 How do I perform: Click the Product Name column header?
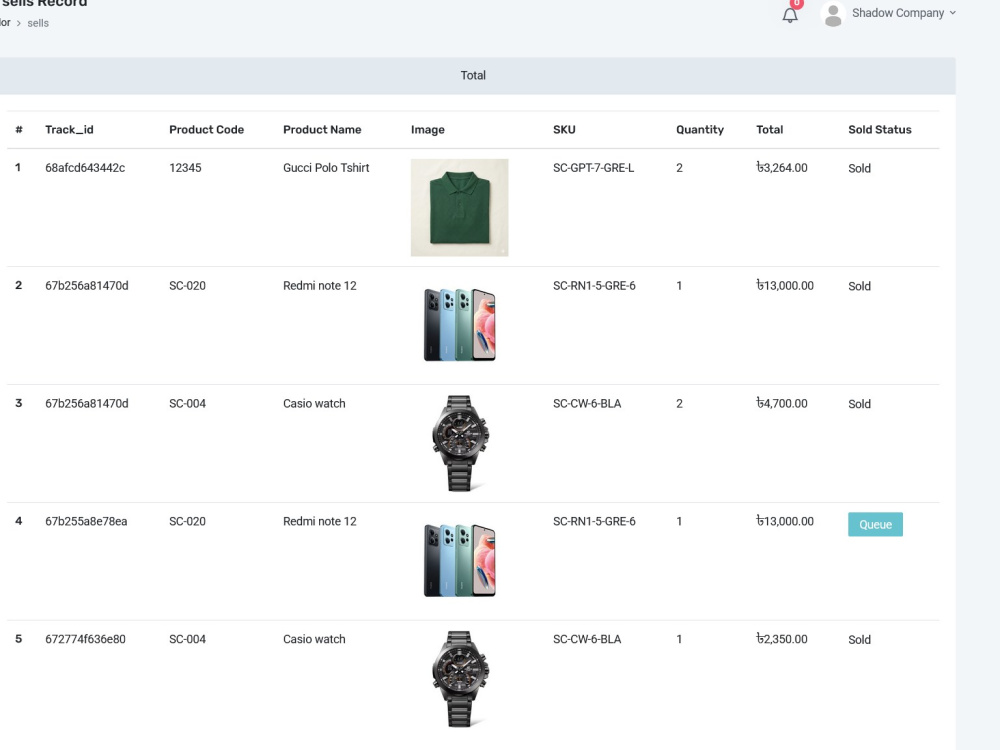pos(322,129)
